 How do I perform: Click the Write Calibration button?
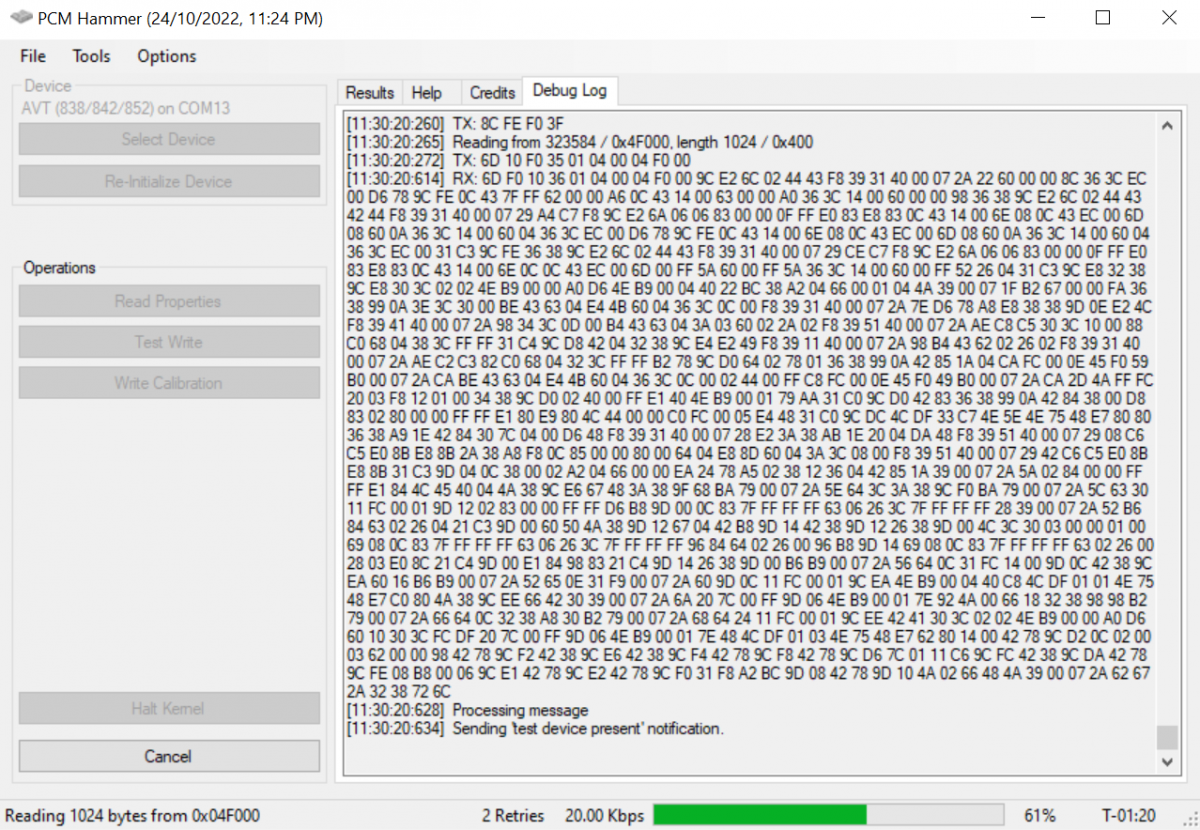tap(168, 383)
